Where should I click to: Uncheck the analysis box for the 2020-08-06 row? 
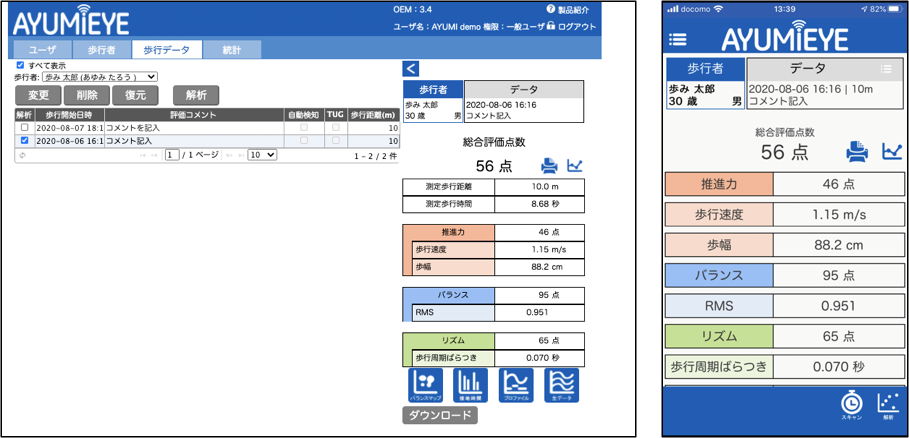tap(24, 141)
